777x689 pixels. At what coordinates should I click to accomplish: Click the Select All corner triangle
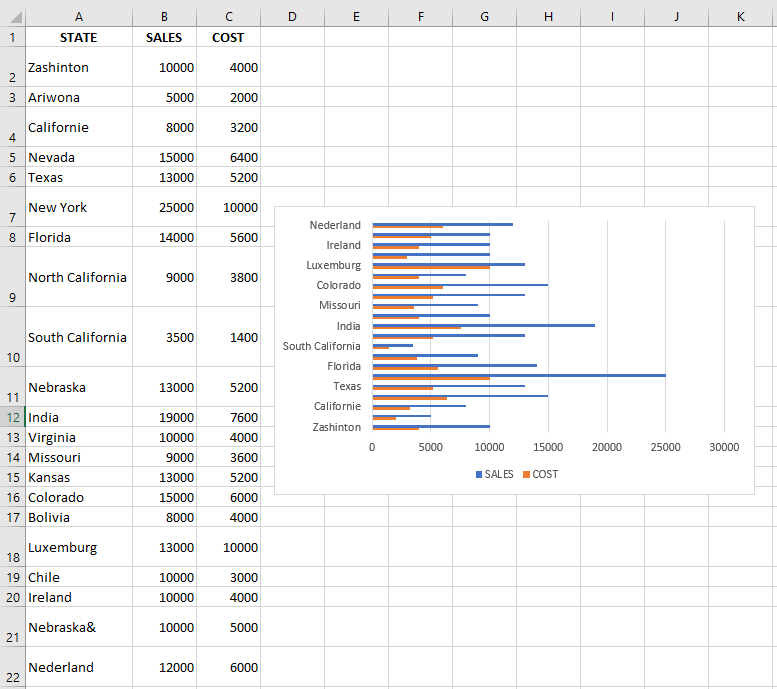pos(16,17)
